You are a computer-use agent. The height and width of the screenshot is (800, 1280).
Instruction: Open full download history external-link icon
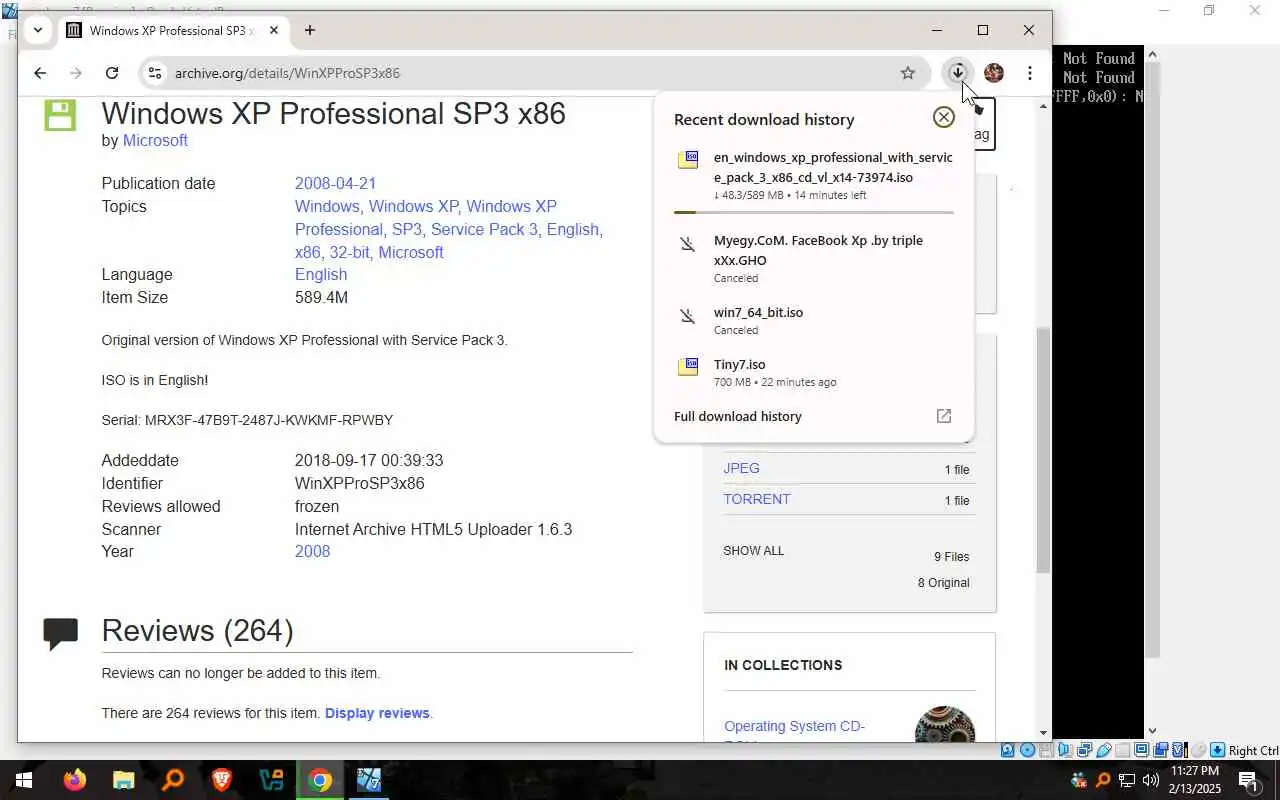pyautogui.click(x=943, y=416)
